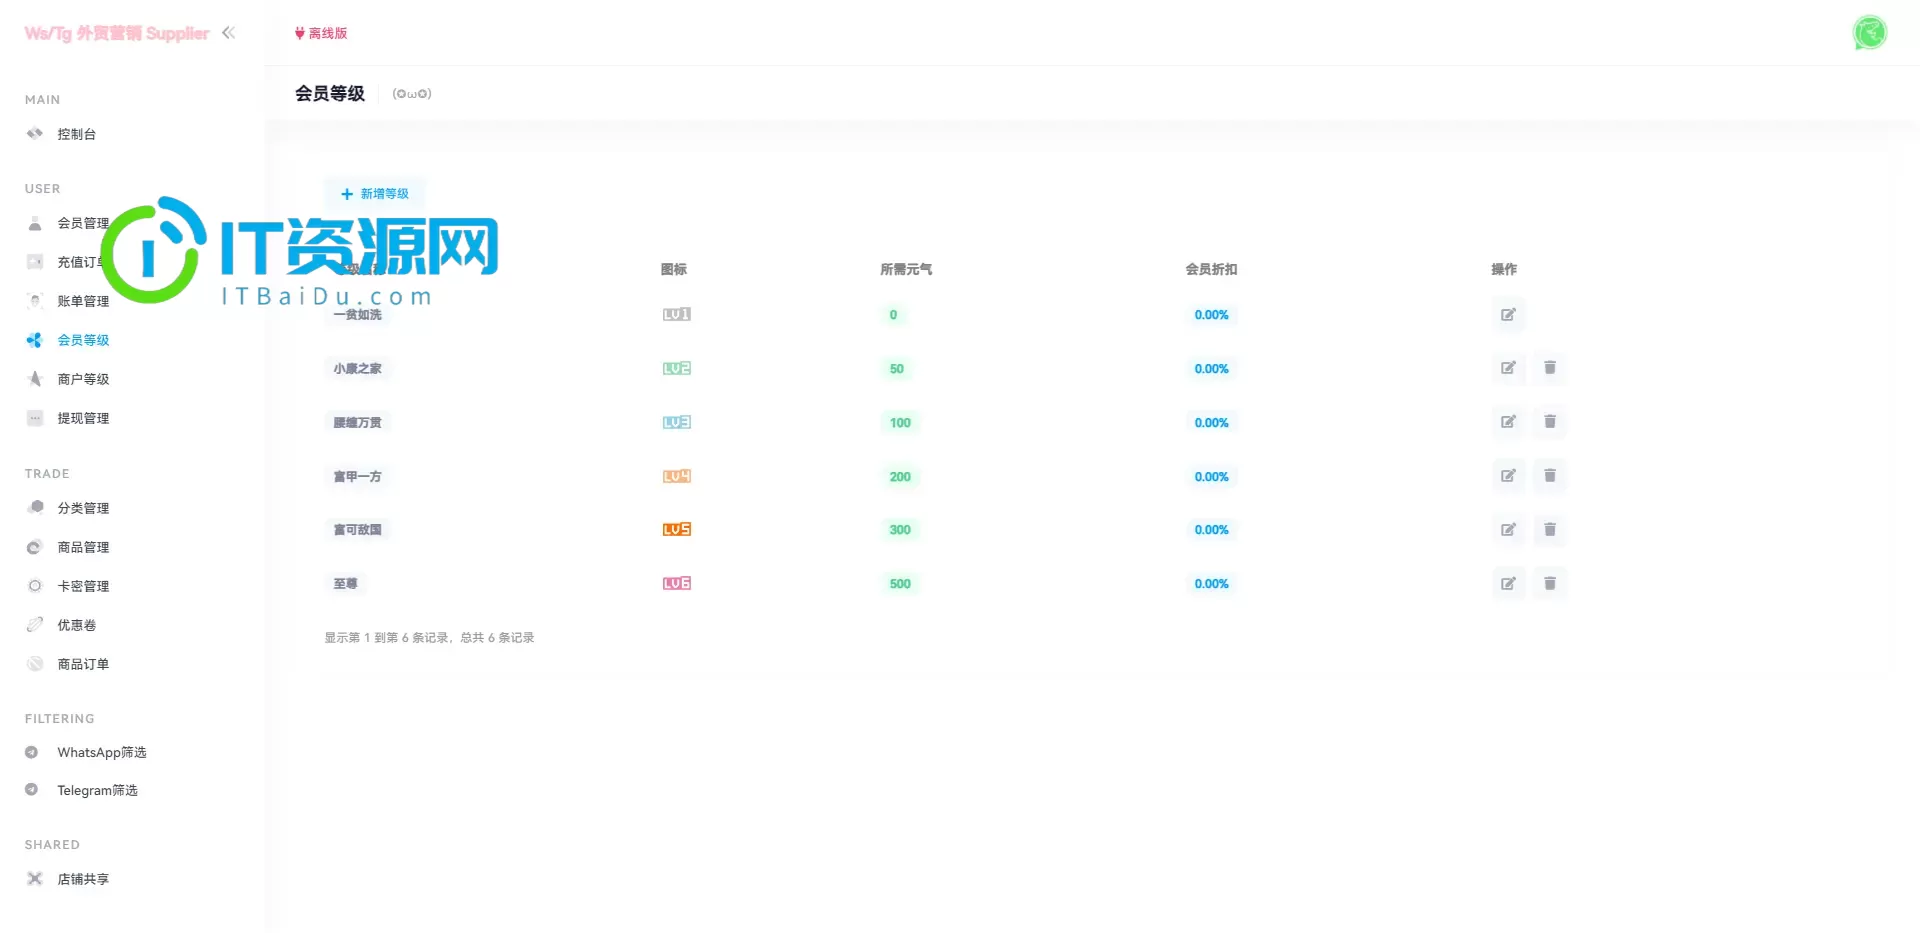
Task: Open 商品管理 page
Action: coord(83,547)
